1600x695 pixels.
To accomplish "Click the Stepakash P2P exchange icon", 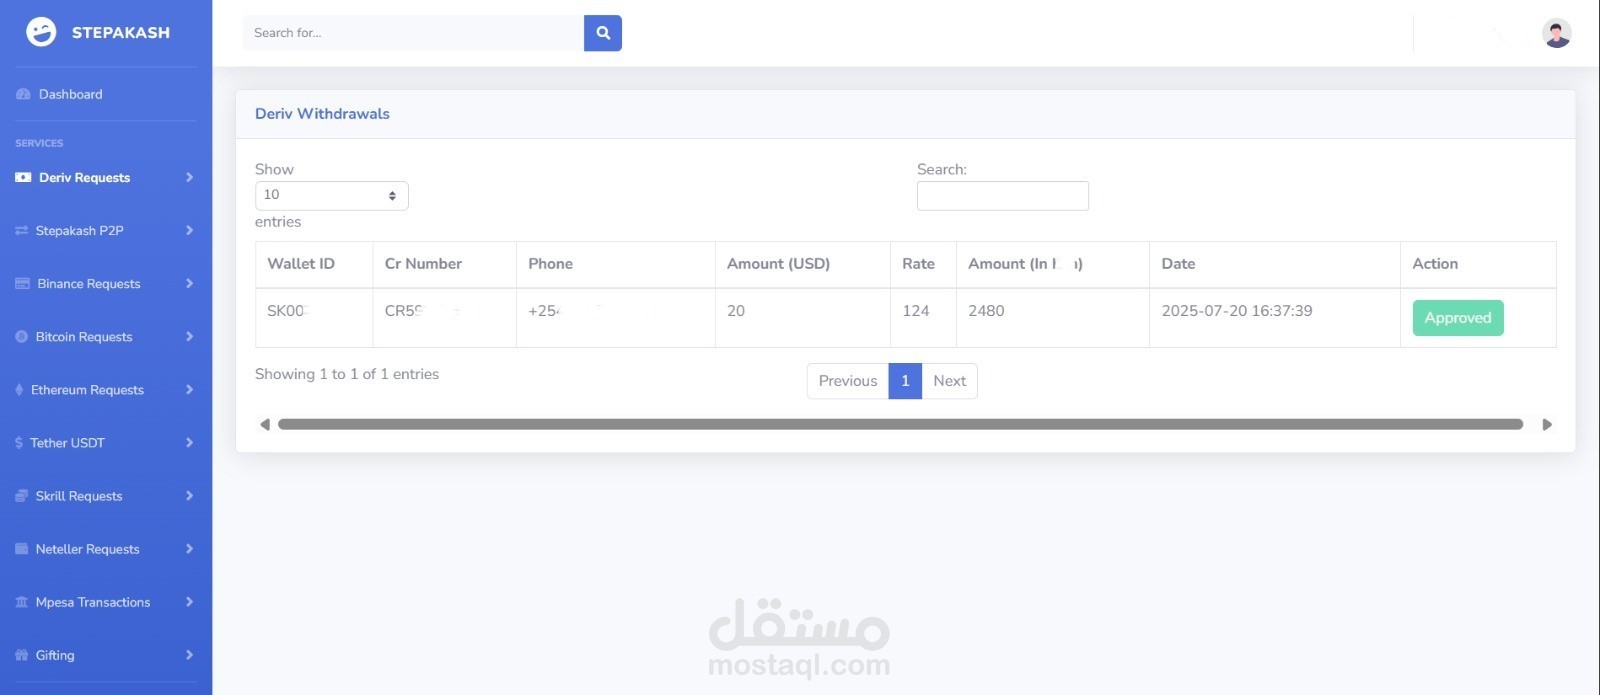I will (x=21, y=230).
